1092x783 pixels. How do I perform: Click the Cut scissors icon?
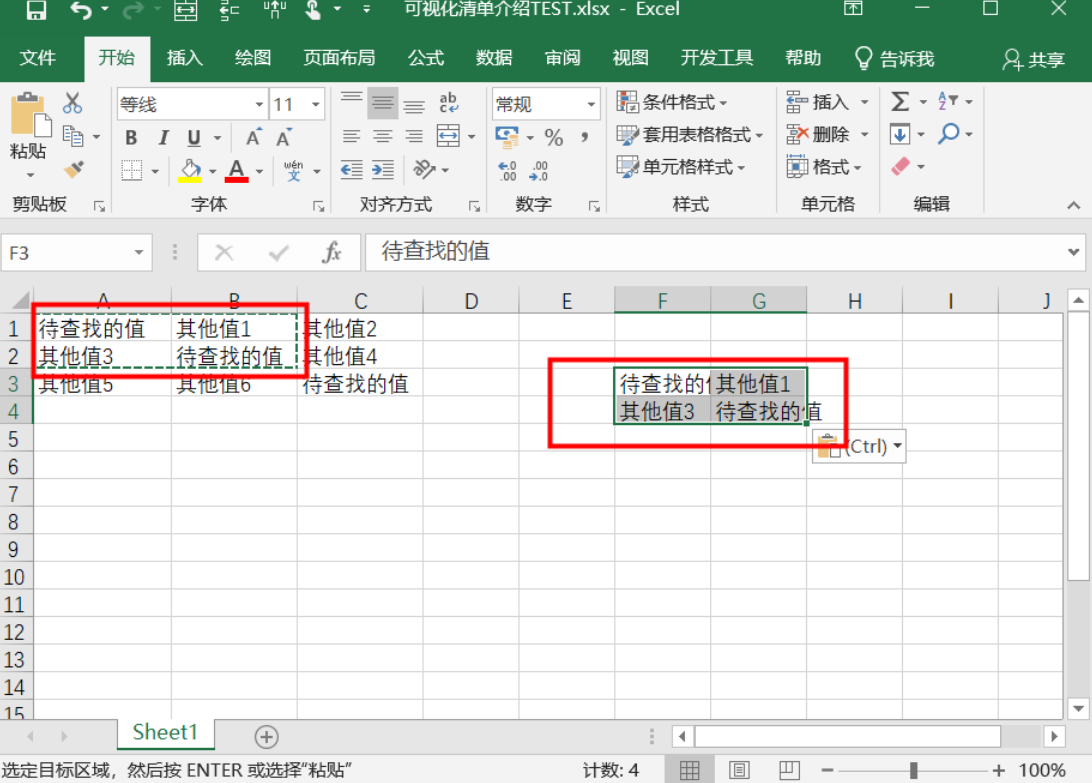coord(72,103)
